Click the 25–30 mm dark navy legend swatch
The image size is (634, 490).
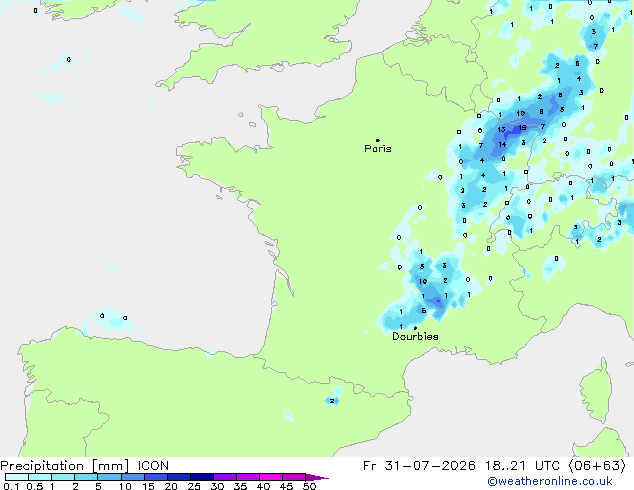(202, 477)
